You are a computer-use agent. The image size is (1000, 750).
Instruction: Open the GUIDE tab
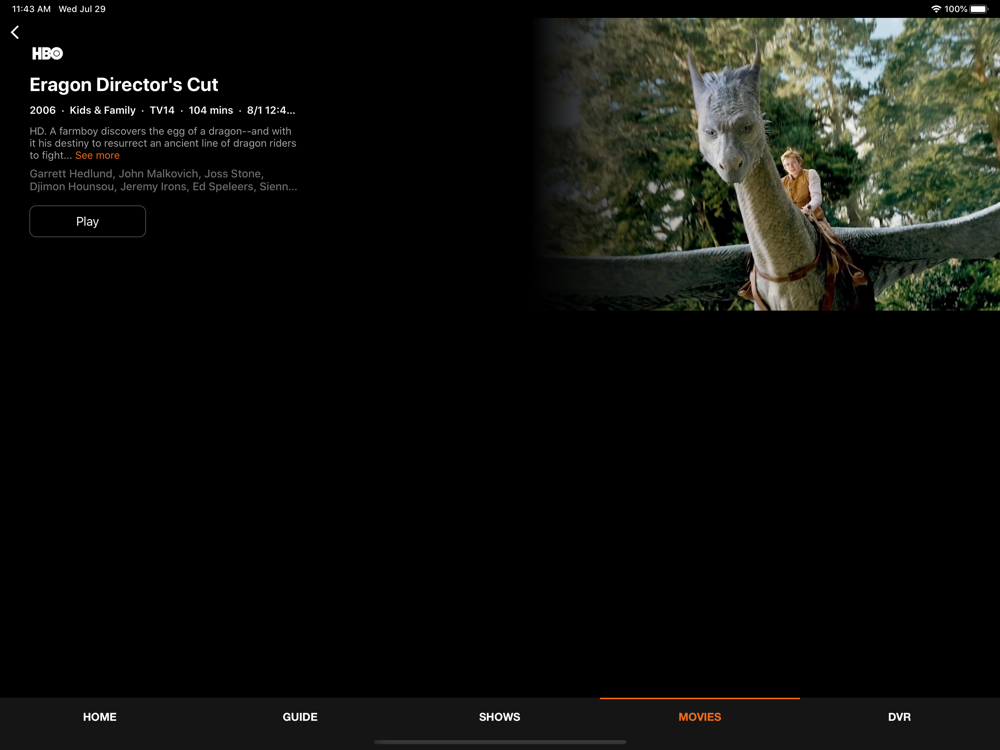click(300, 717)
